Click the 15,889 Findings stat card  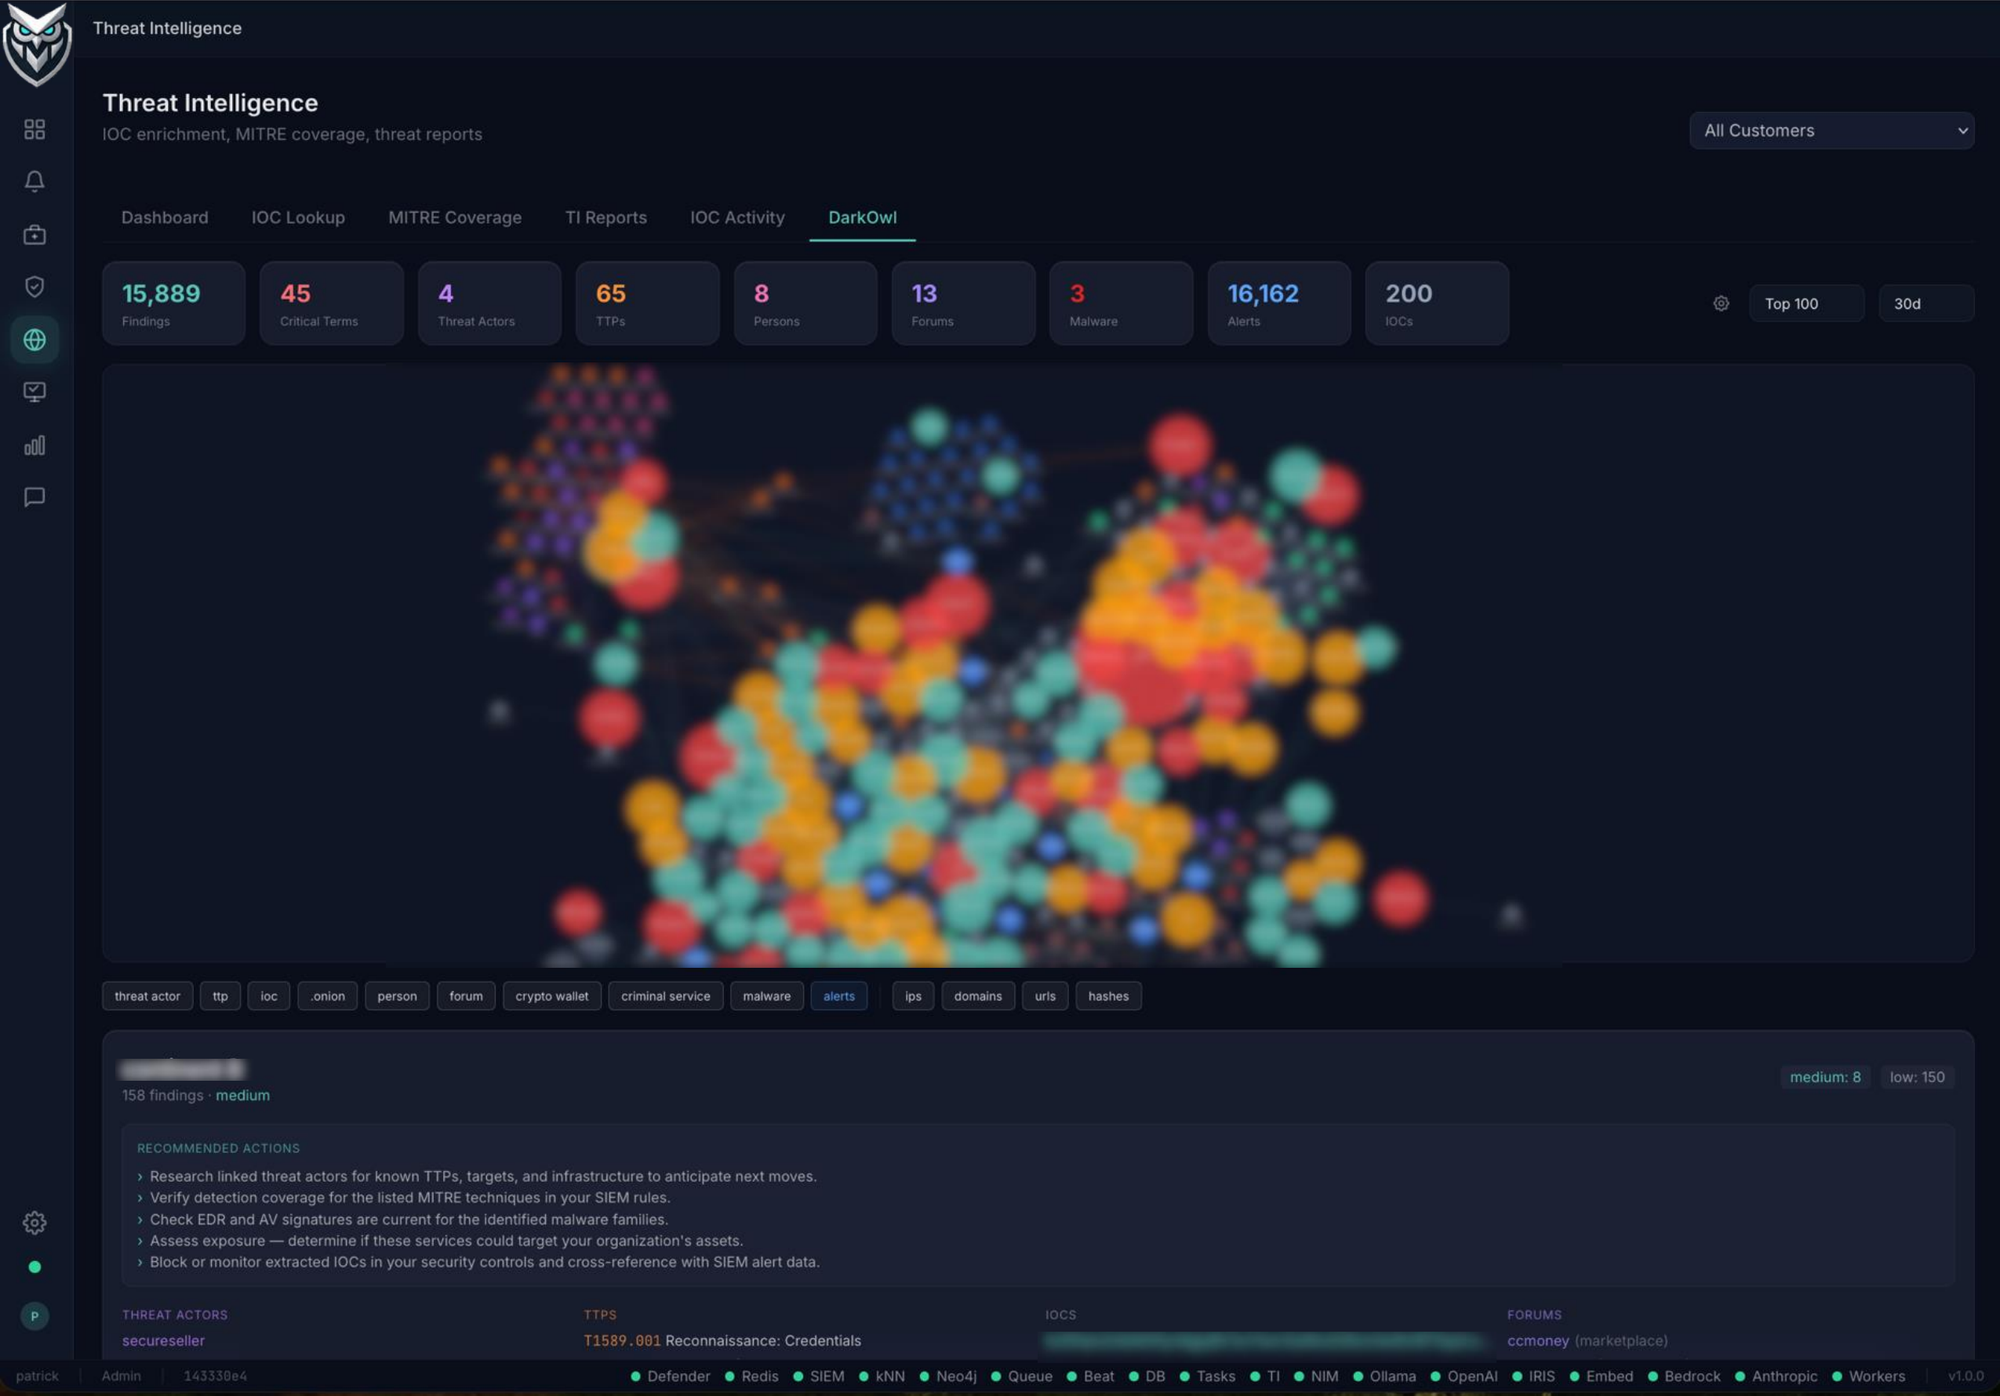(x=174, y=303)
